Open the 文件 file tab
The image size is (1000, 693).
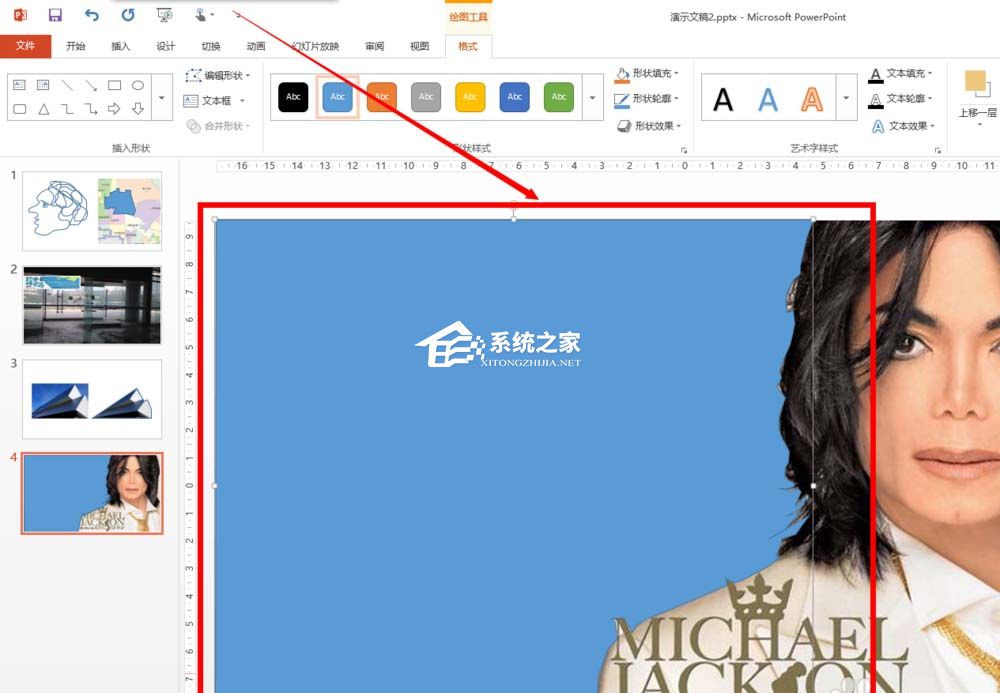pyautogui.click(x=25, y=46)
